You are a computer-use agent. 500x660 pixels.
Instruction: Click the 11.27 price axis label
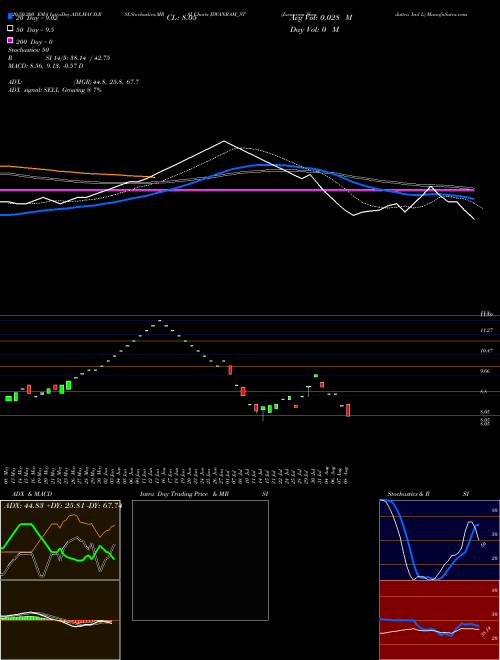(486, 330)
